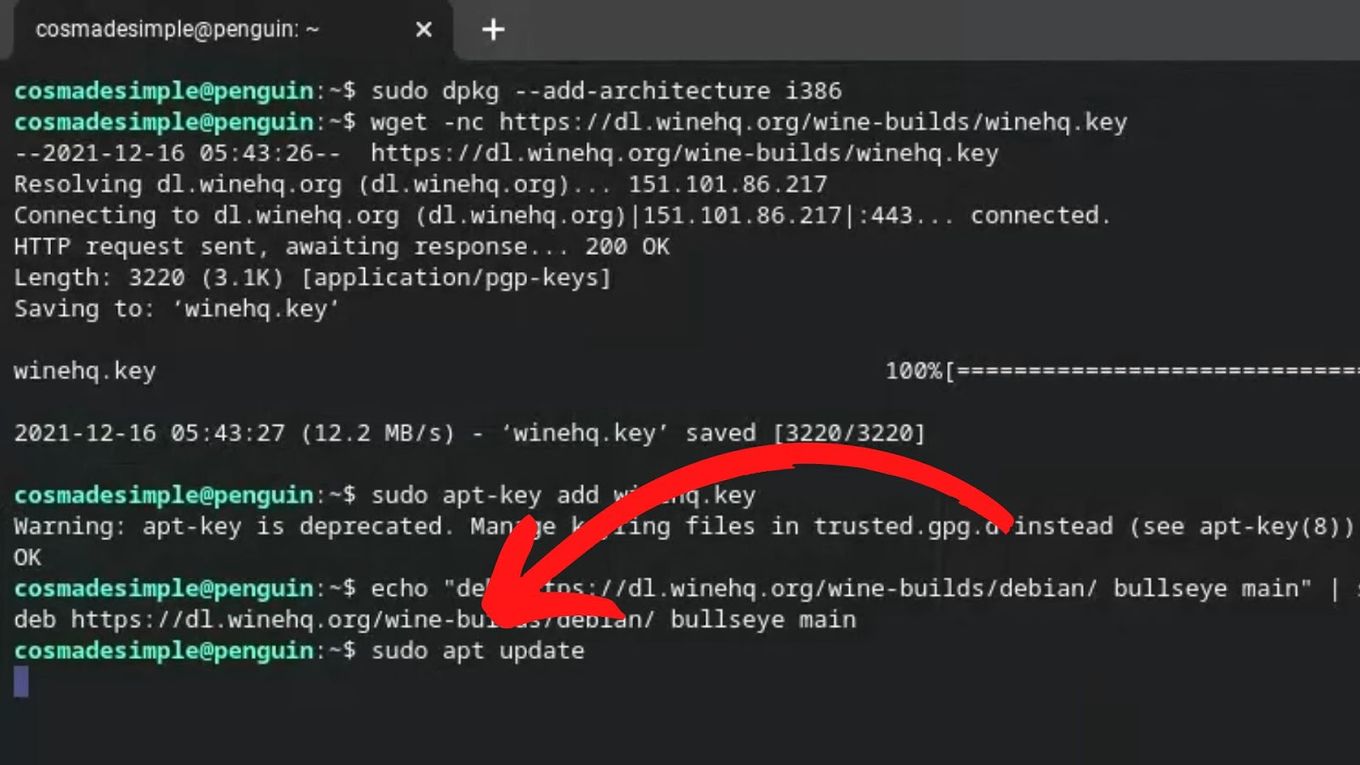Image resolution: width=1360 pixels, height=765 pixels.
Task: Open a new terminal tab with plus icon
Action: click(x=492, y=30)
